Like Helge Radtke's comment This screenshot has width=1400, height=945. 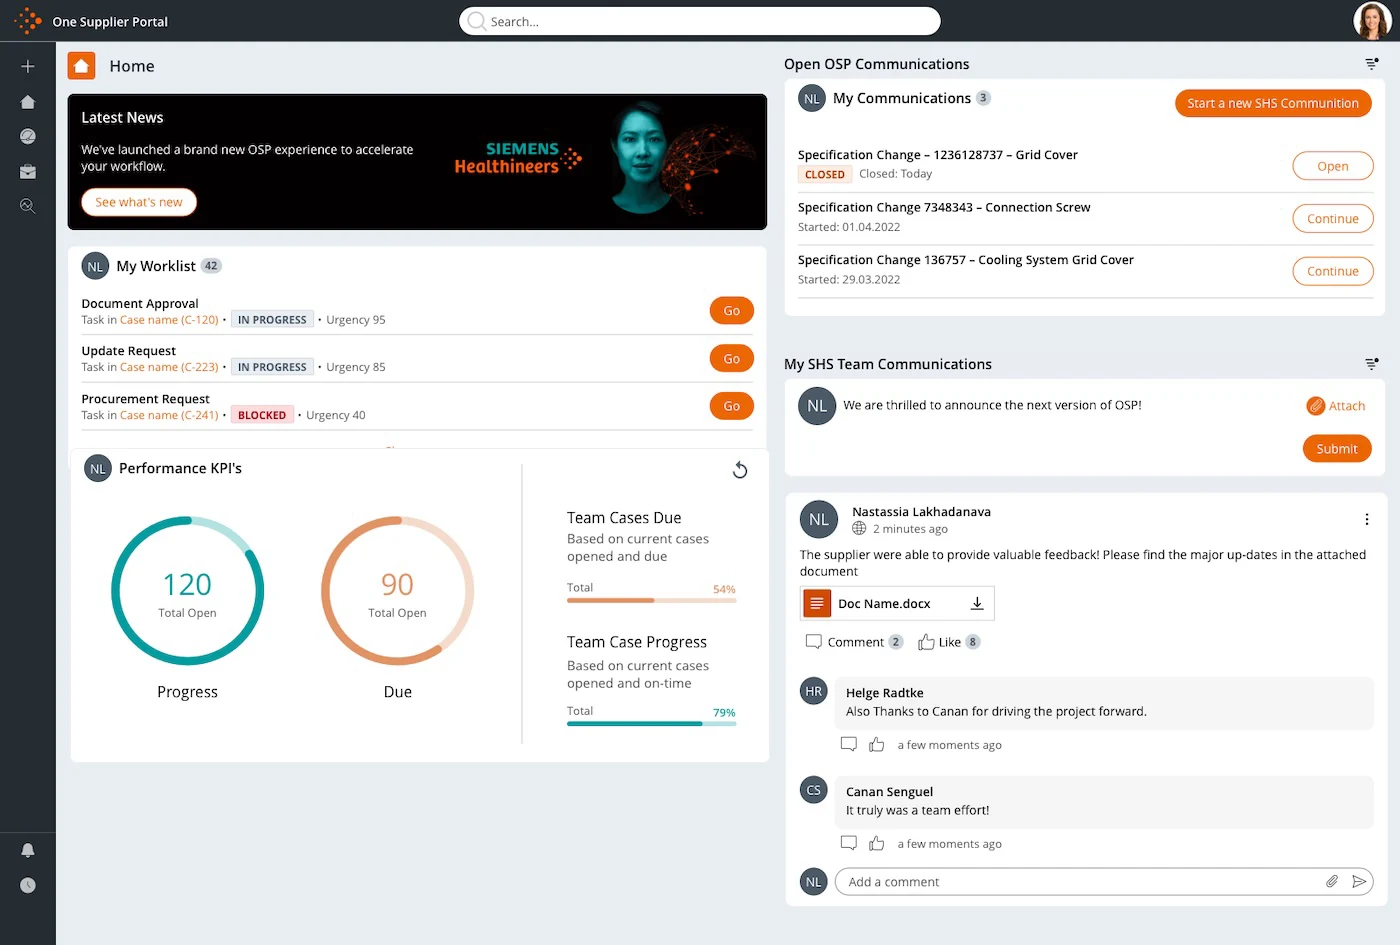[x=877, y=745]
